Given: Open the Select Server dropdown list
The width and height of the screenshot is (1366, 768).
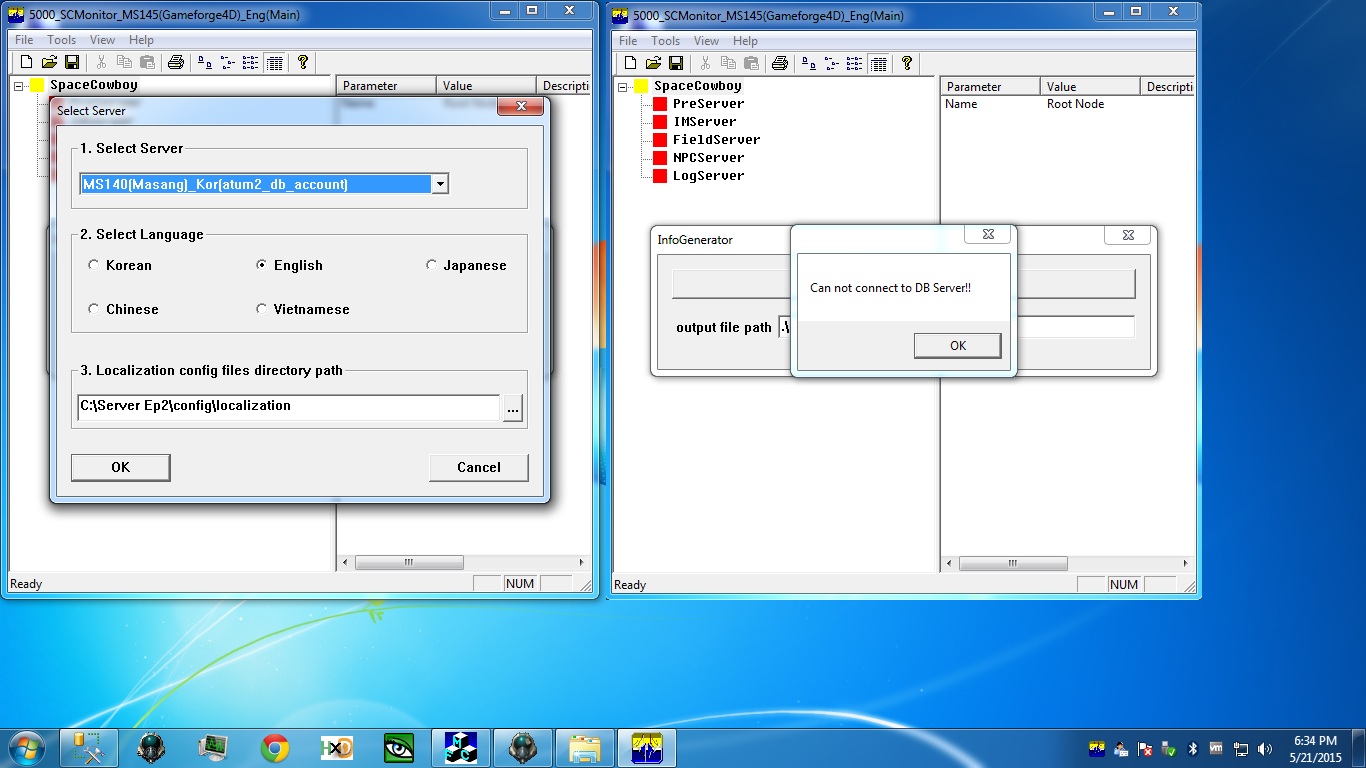Looking at the screenshot, I should tap(440, 184).
